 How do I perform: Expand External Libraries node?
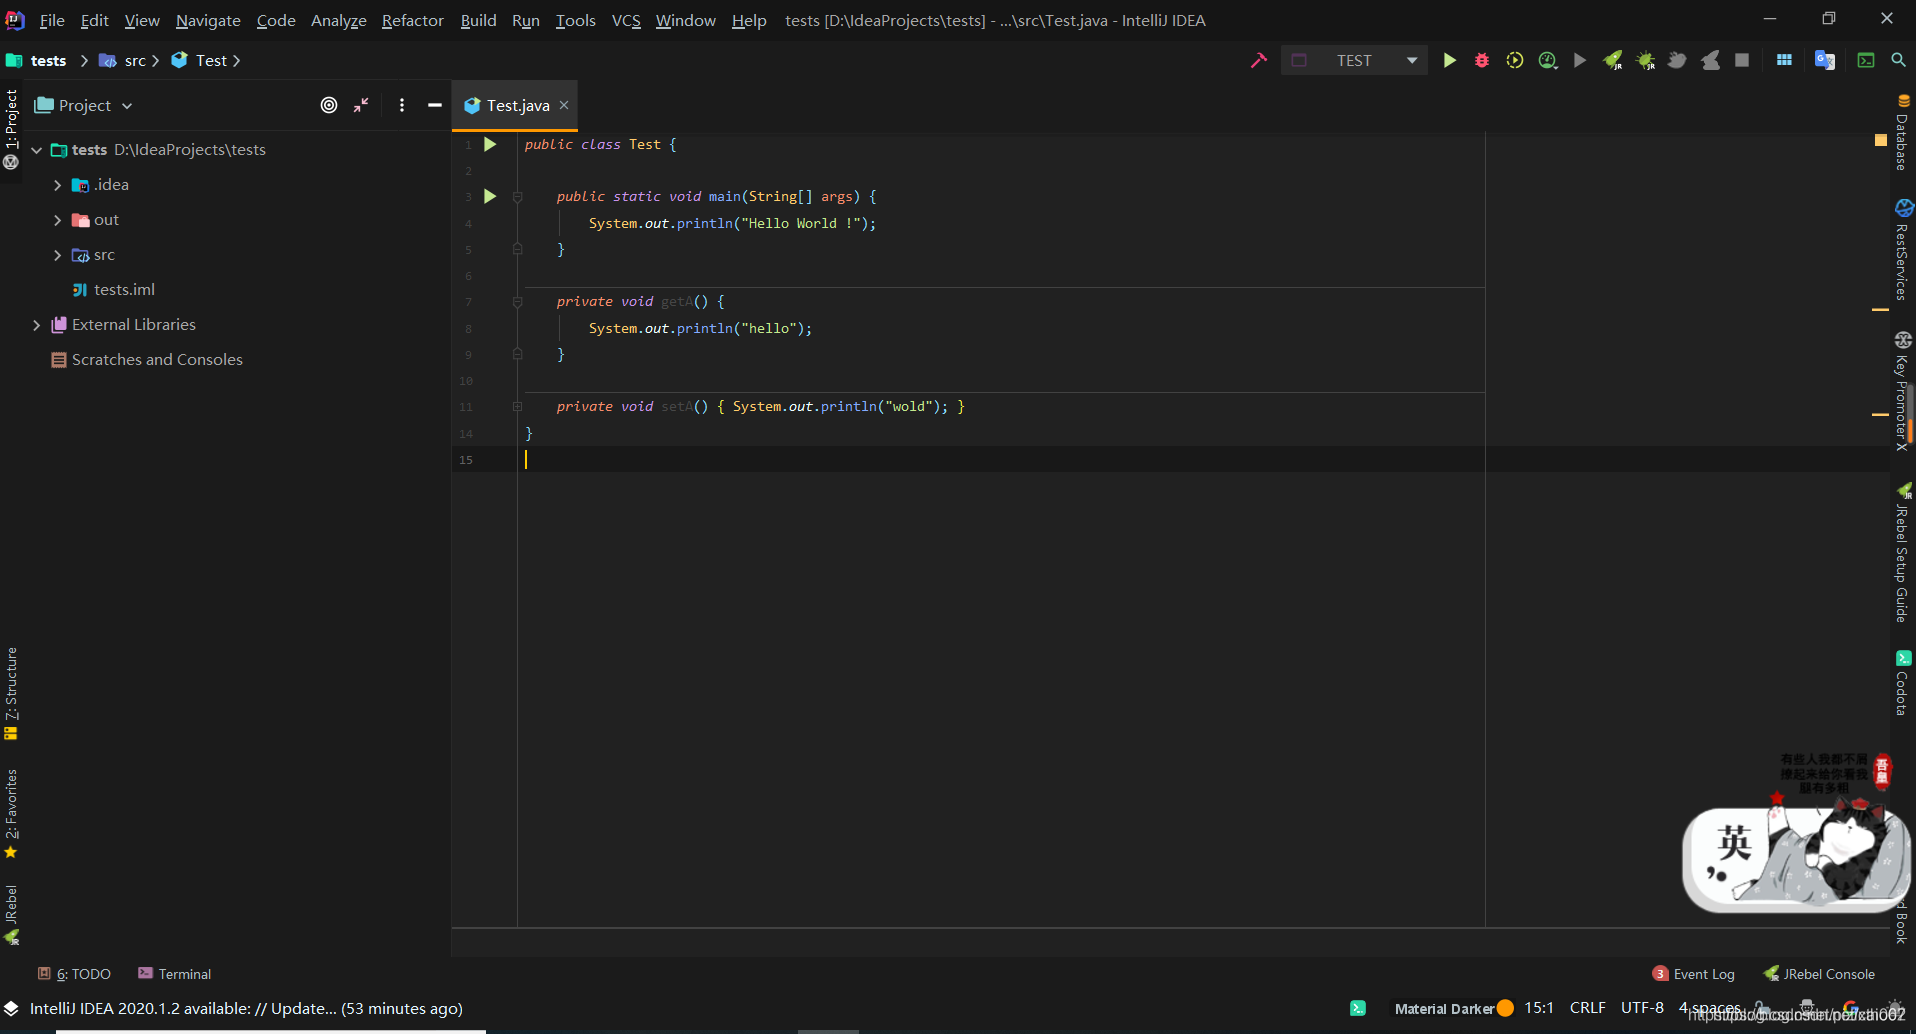[37, 325]
